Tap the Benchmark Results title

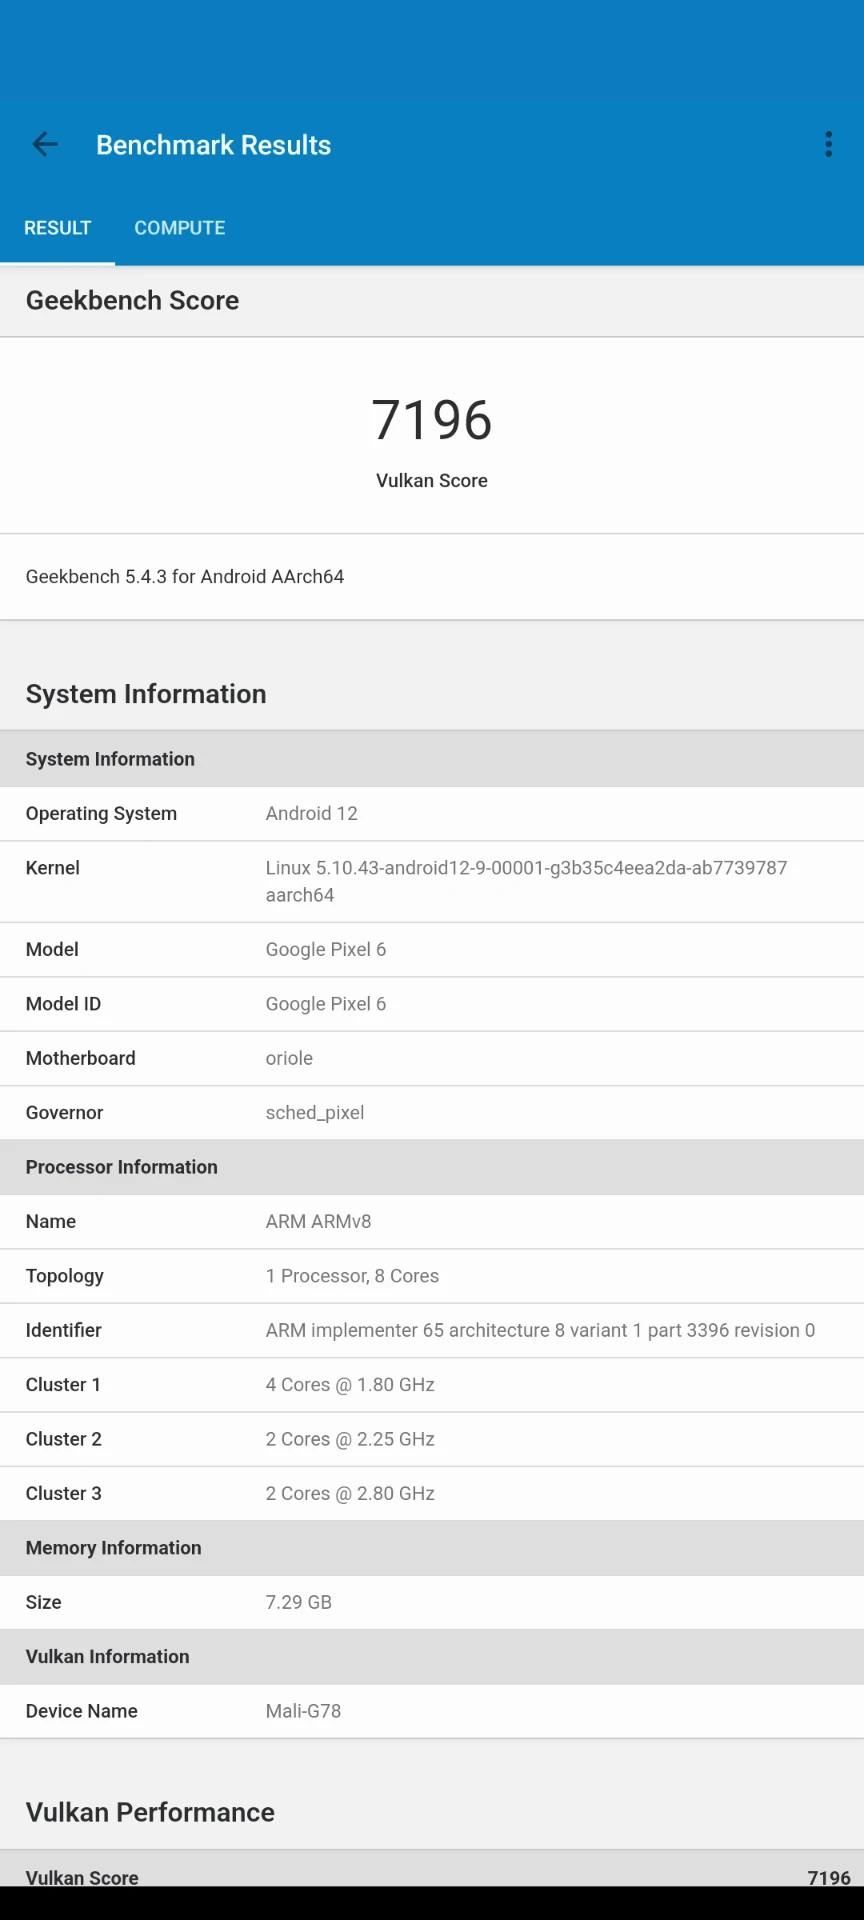[x=213, y=145]
